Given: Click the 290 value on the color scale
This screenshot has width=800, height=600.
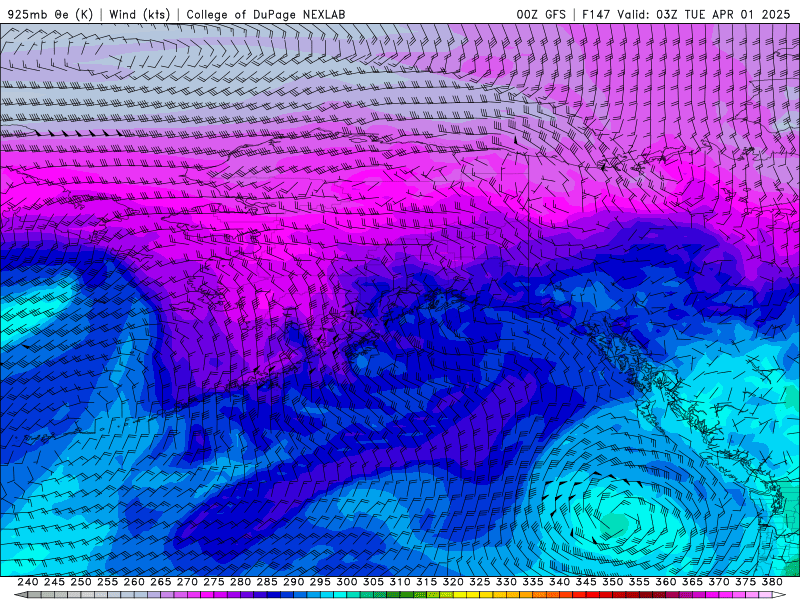Looking at the screenshot, I should point(293,582).
